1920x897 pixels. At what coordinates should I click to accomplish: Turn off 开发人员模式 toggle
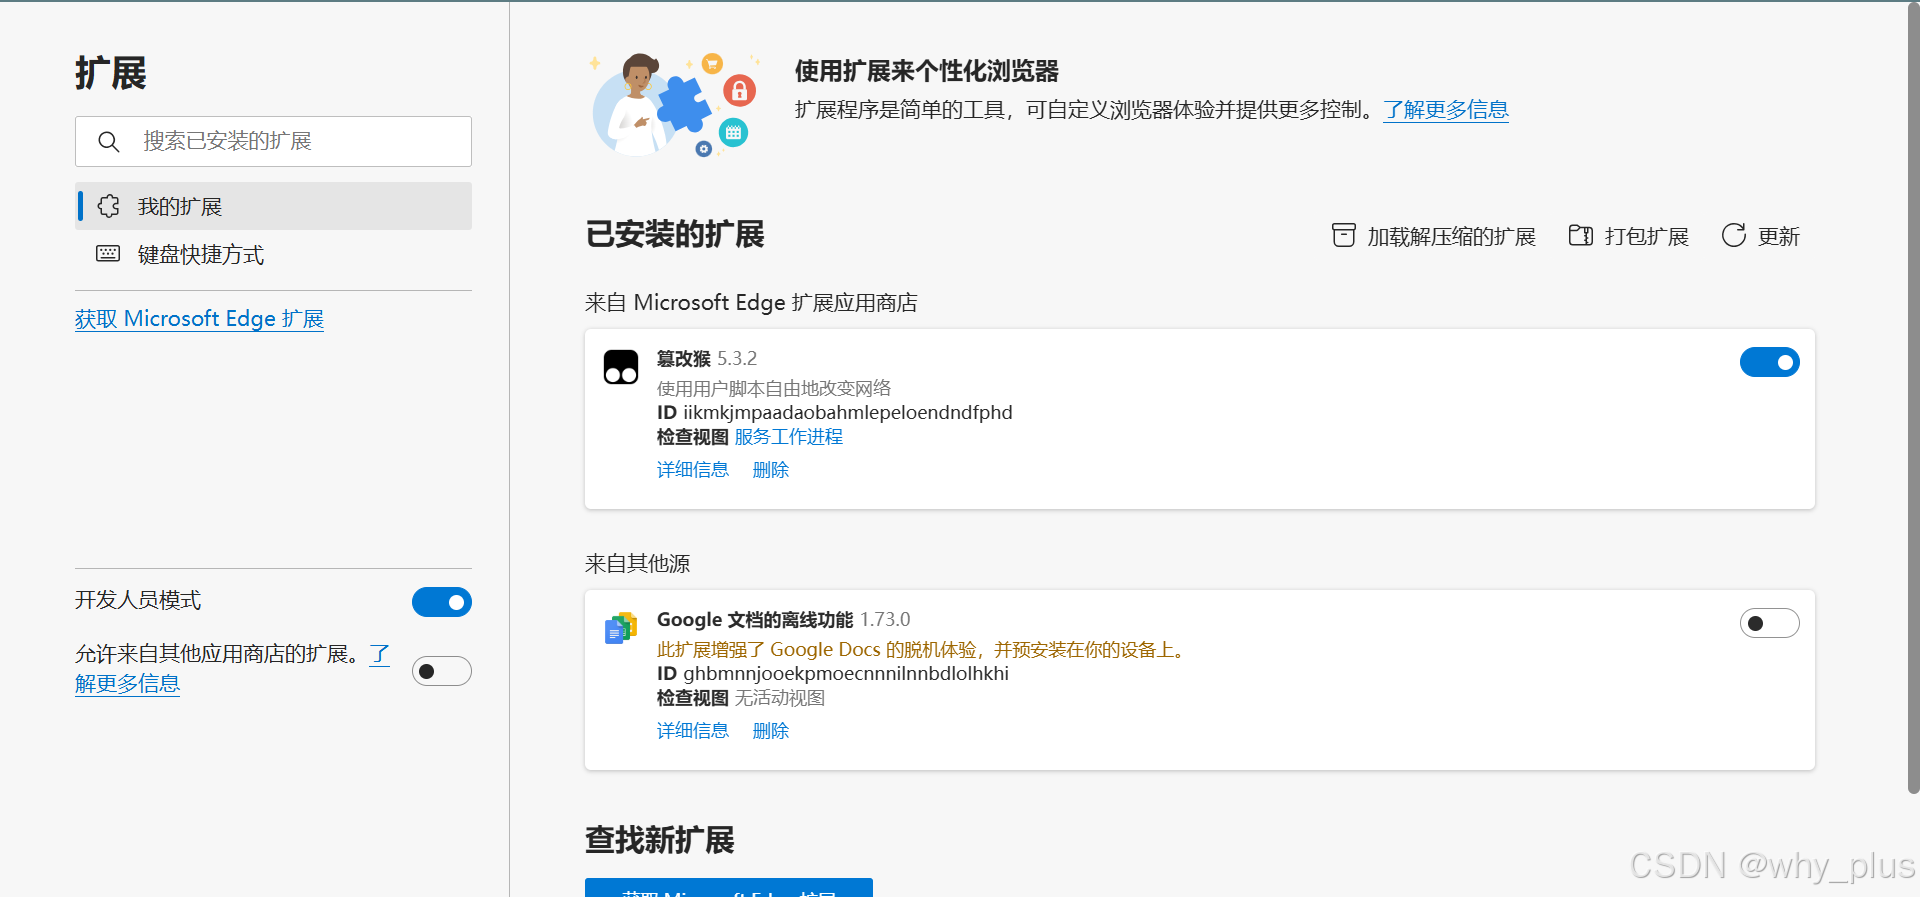pos(441,602)
